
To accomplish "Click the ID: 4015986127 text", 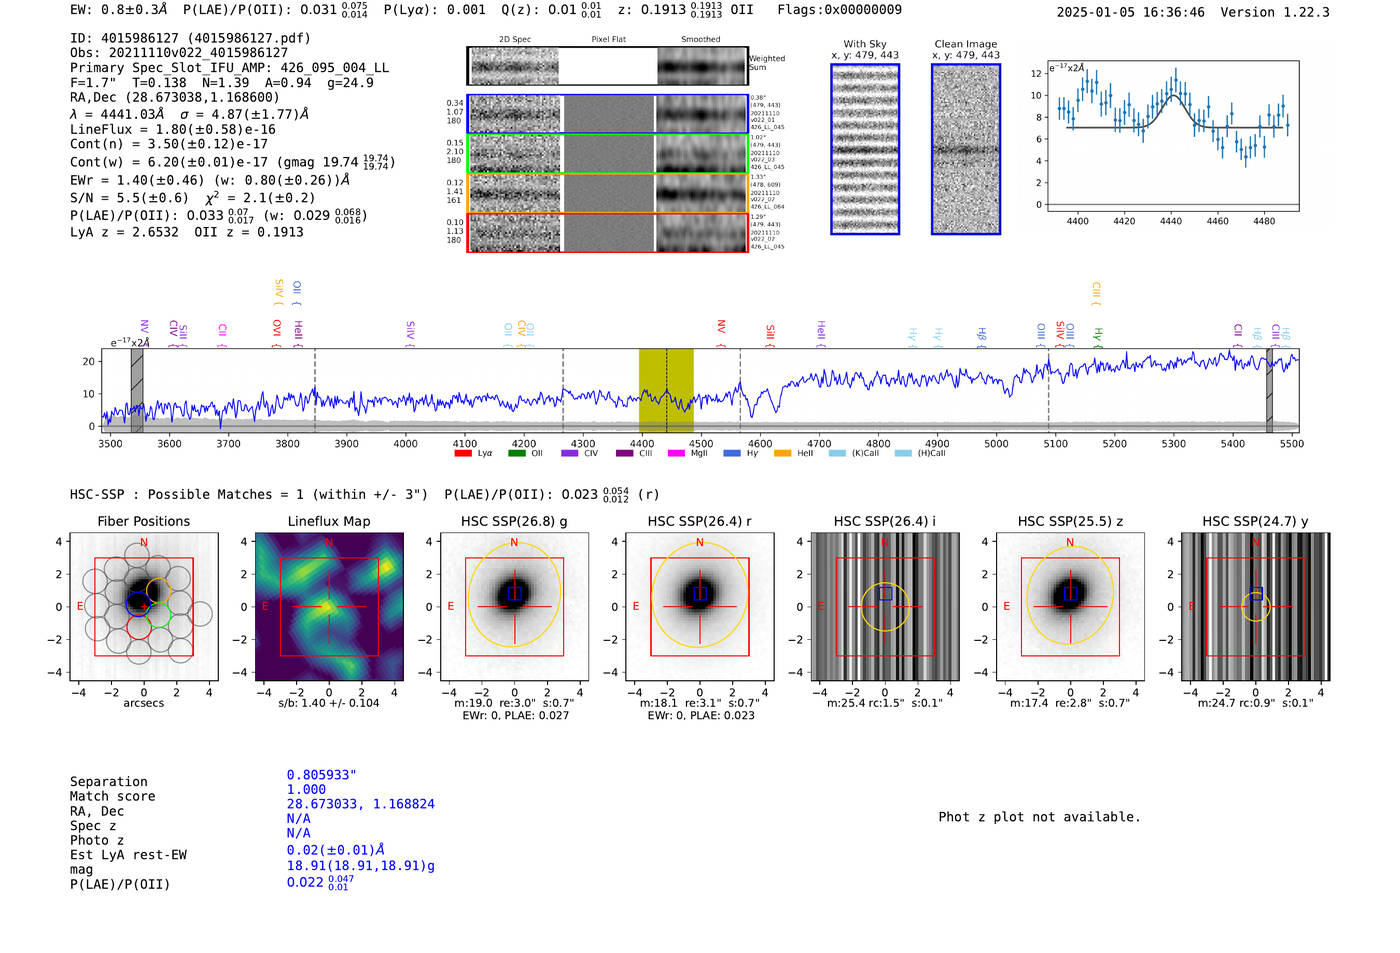I will [x=190, y=38].
